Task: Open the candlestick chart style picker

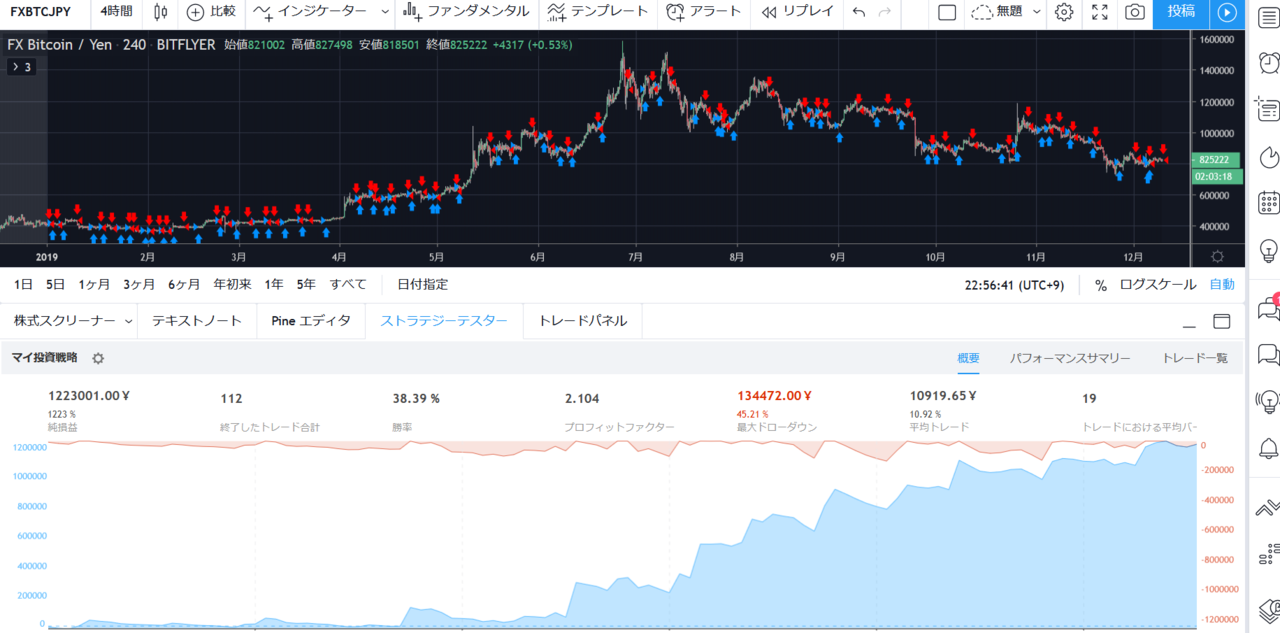Action: click(x=162, y=12)
